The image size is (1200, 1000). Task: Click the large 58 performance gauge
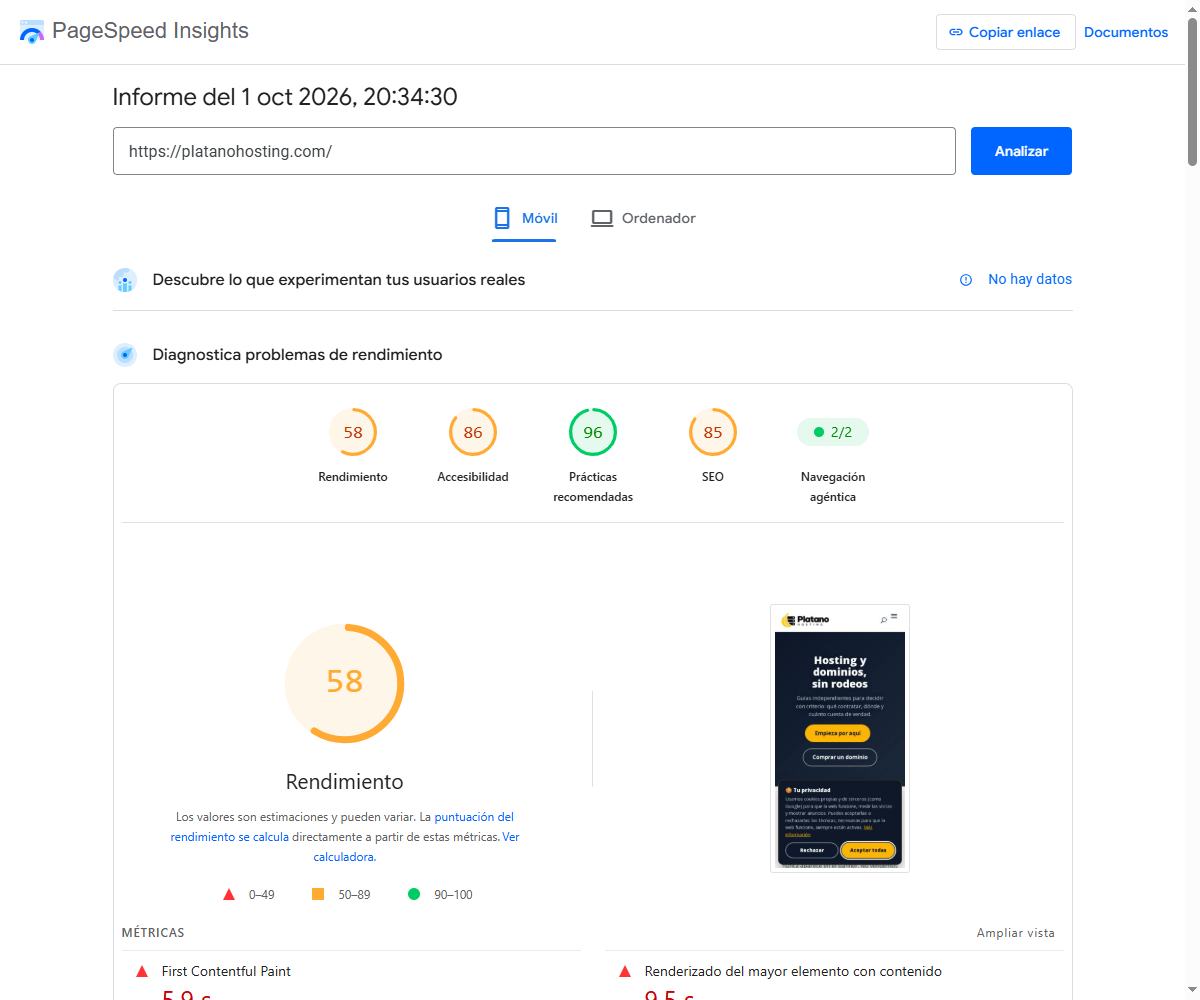pos(345,683)
